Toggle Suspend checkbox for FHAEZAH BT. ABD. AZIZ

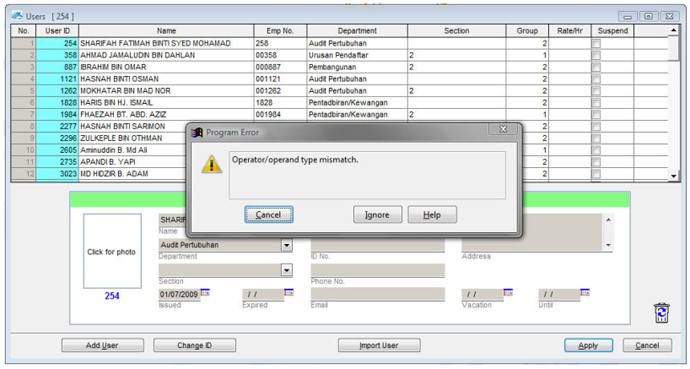point(596,115)
